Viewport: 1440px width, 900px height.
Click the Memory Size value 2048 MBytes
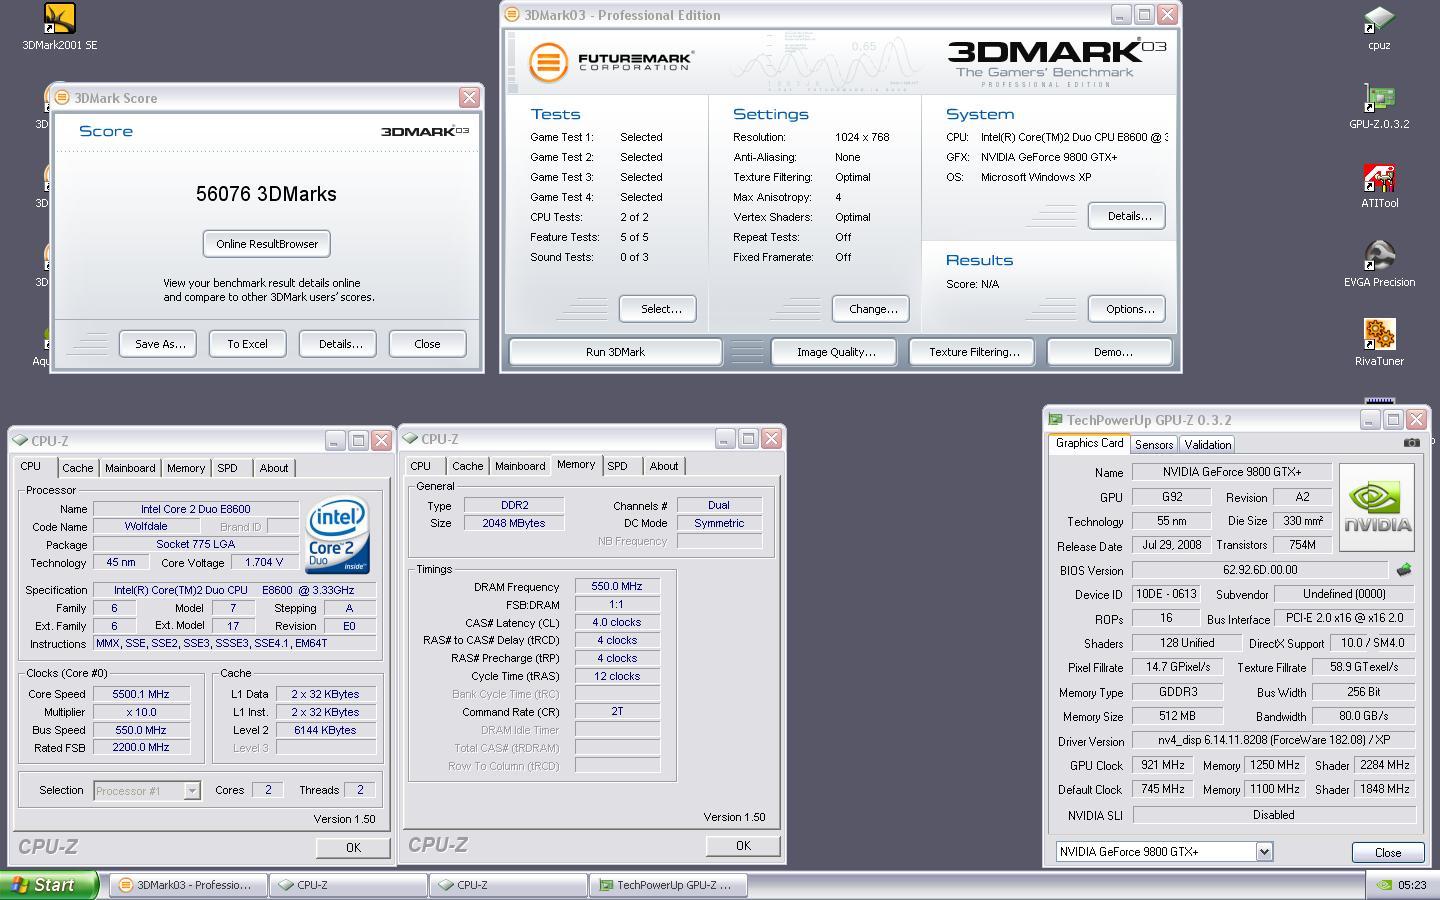click(x=514, y=523)
